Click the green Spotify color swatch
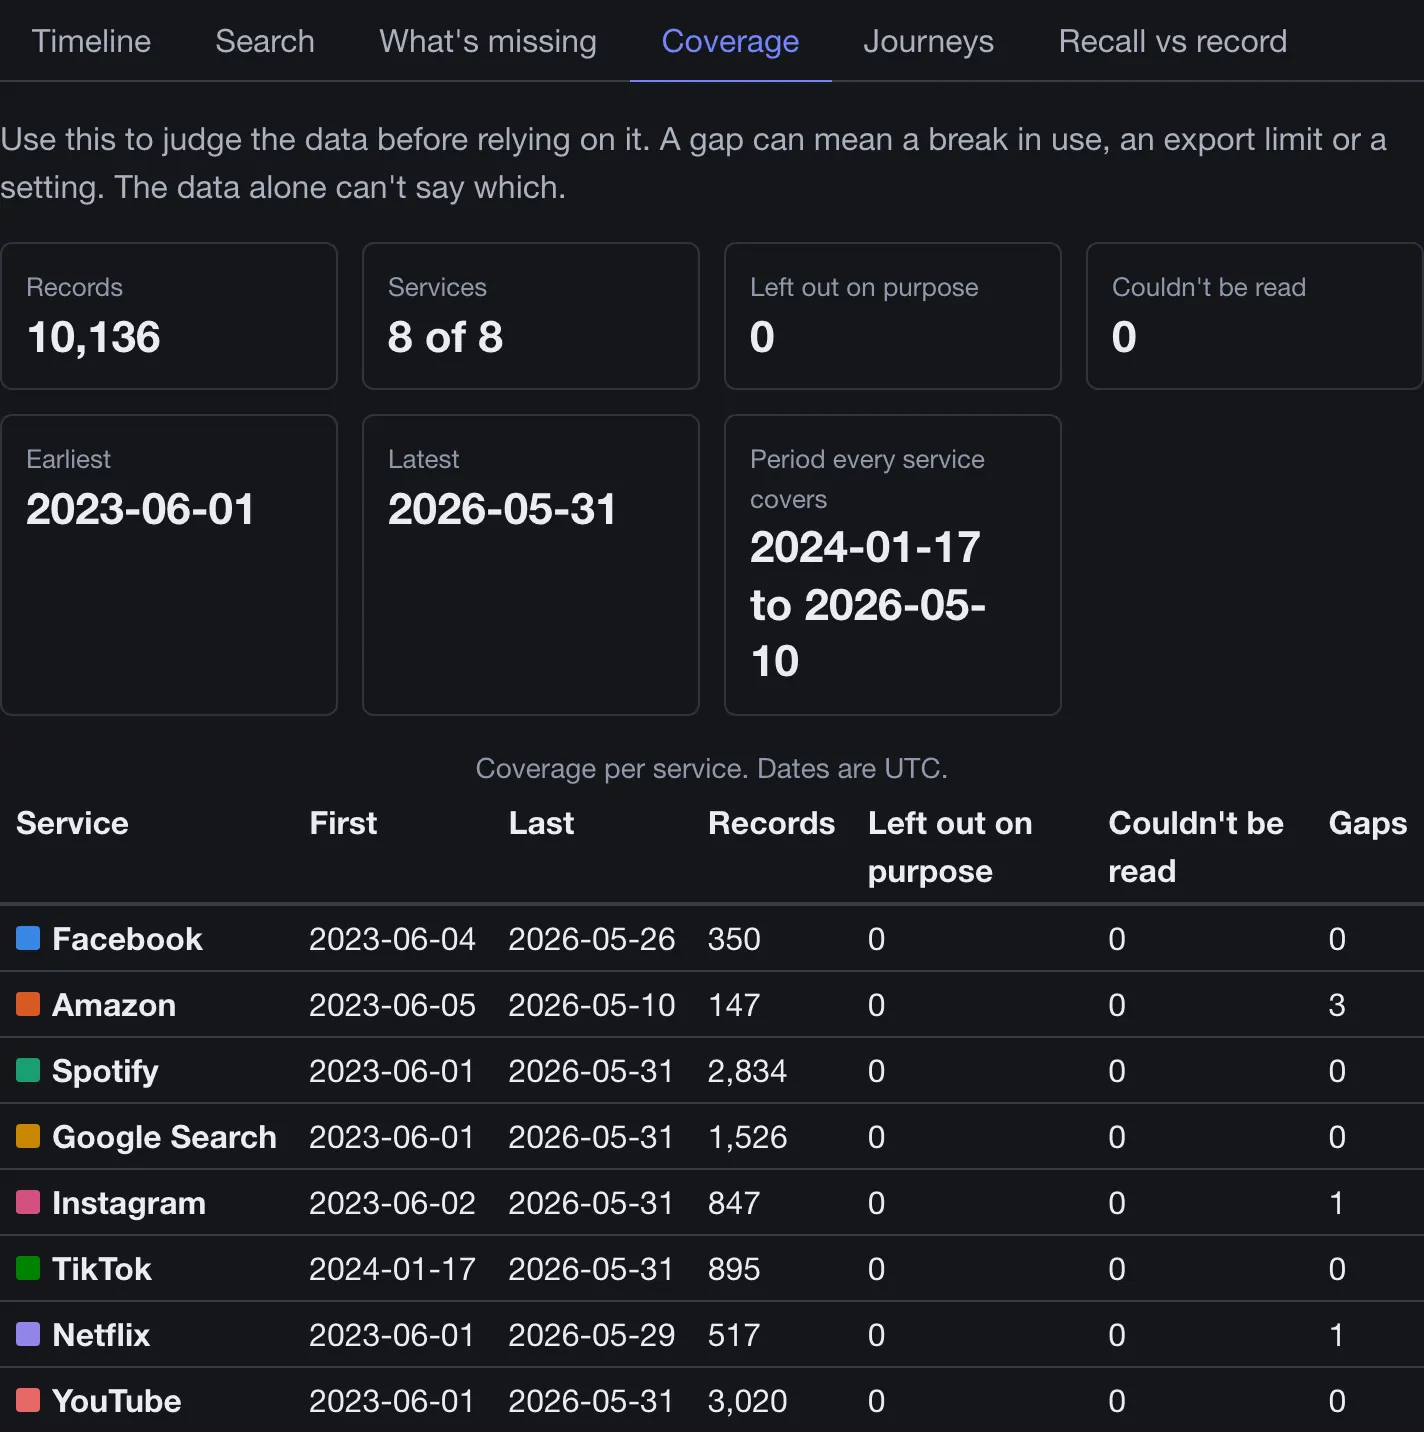This screenshot has width=1424, height=1432. (x=28, y=1070)
